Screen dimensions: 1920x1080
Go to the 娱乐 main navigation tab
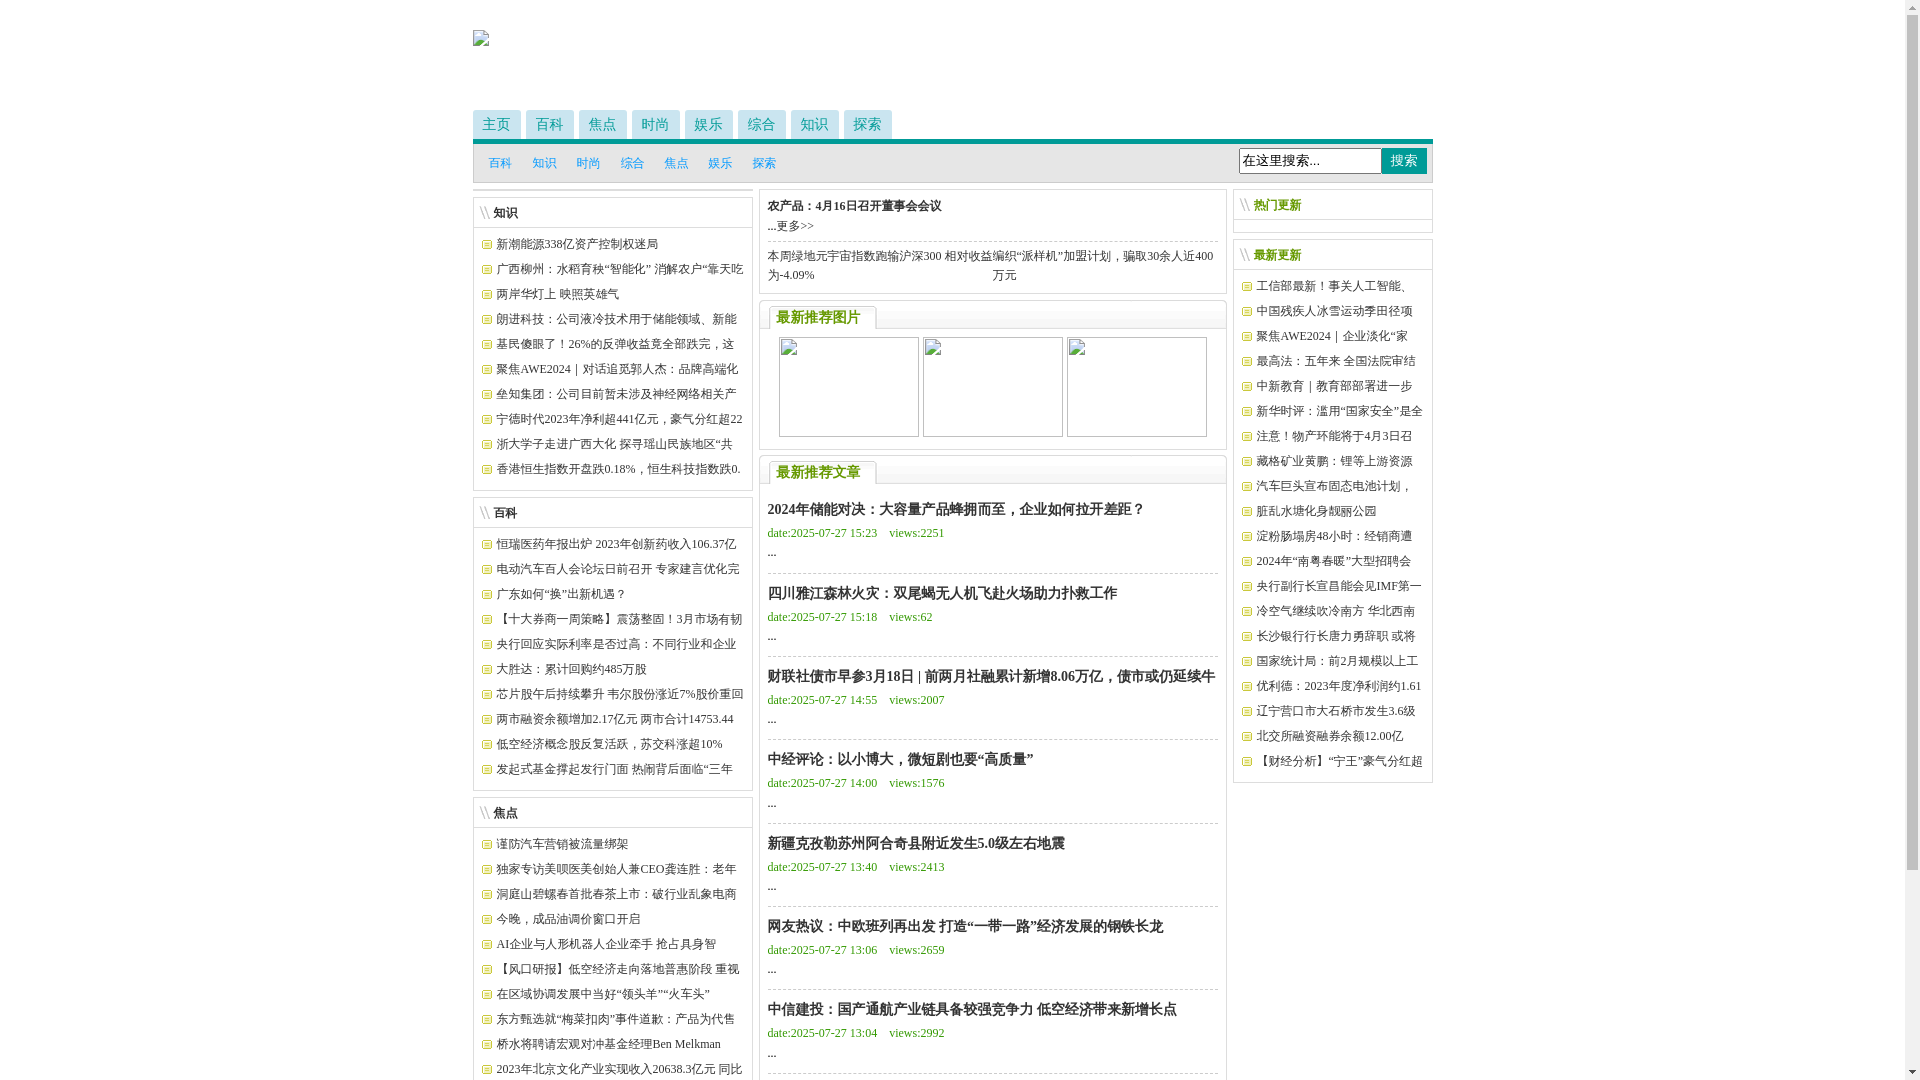pos(708,124)
